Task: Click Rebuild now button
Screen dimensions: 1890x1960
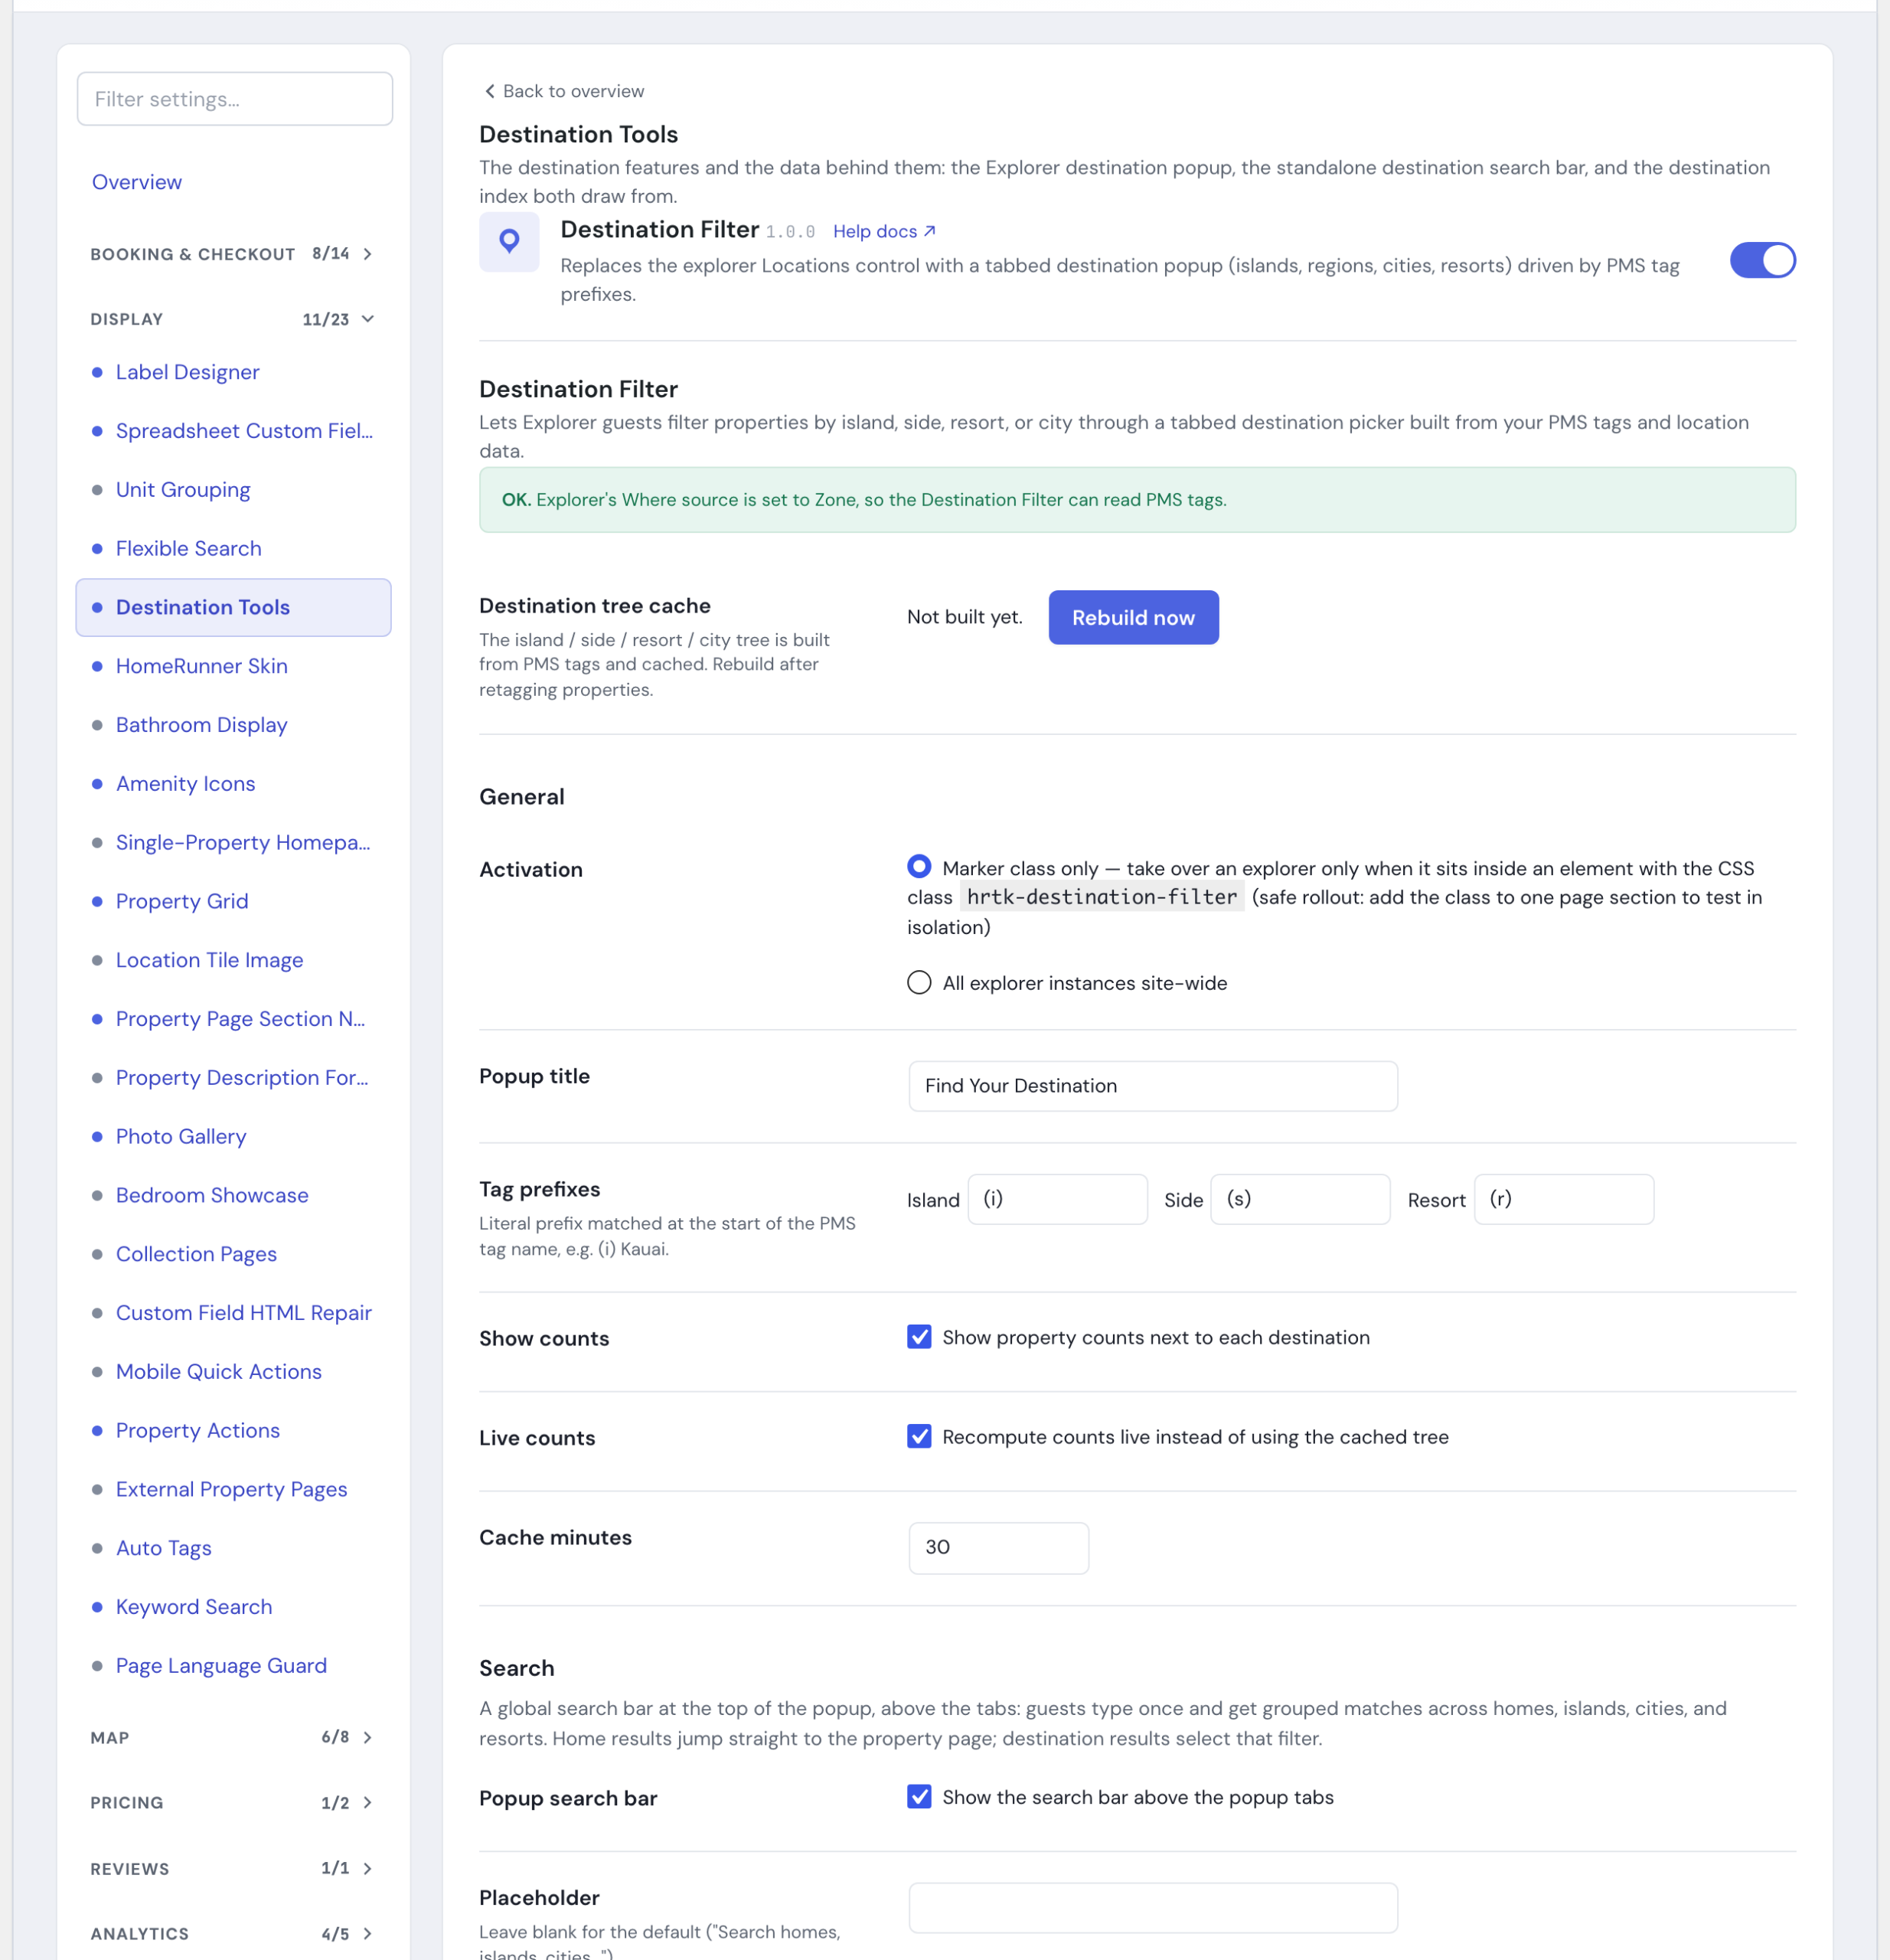Action: pyautogui.click(x=1133, y=617)
